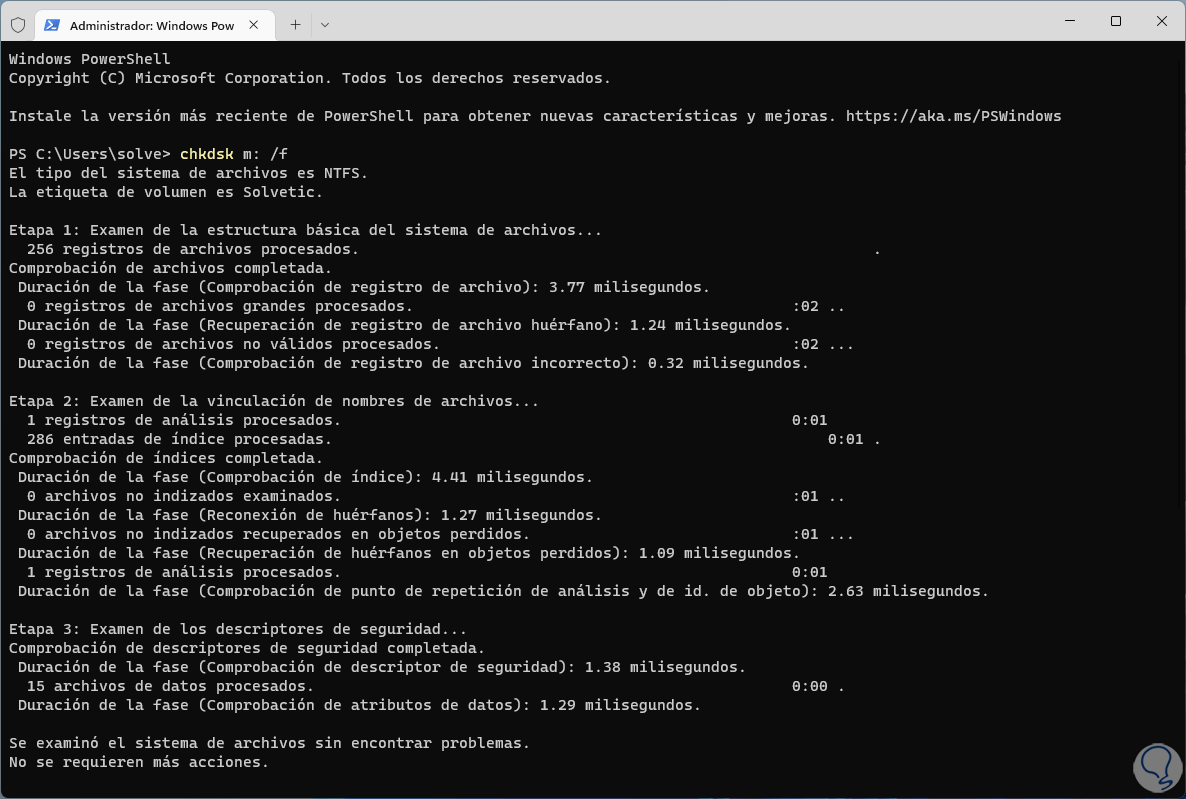
Task: Click the 'Etapa 2: Examen de la vinculación' line
Action: click(x=274, y=401)
